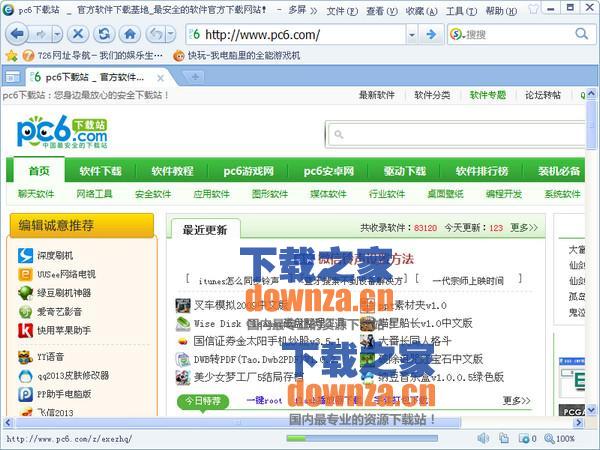Select the pc6游戏网 navigation tab

point(249,171)
